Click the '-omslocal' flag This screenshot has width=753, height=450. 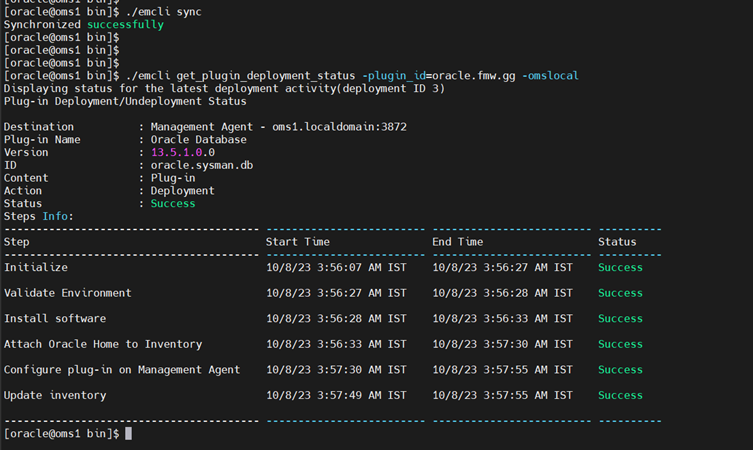click(548, 75)
